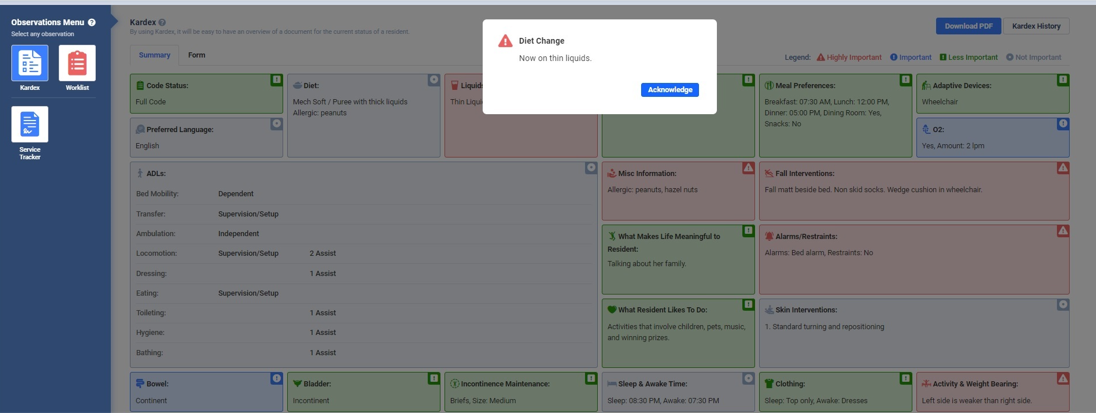The width and height of the screenshot is (1096, 414).
Task: Click 'Alarms: Bed alarm, Restraints: No' text
Action: tap(819, 252)
